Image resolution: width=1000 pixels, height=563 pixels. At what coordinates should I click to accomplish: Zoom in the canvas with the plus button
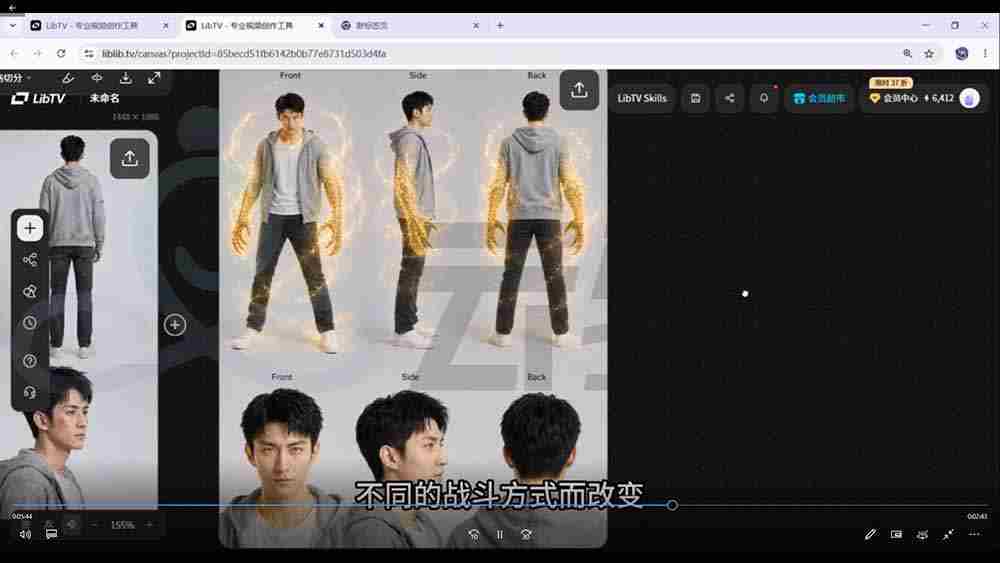[x=149, y=525]
